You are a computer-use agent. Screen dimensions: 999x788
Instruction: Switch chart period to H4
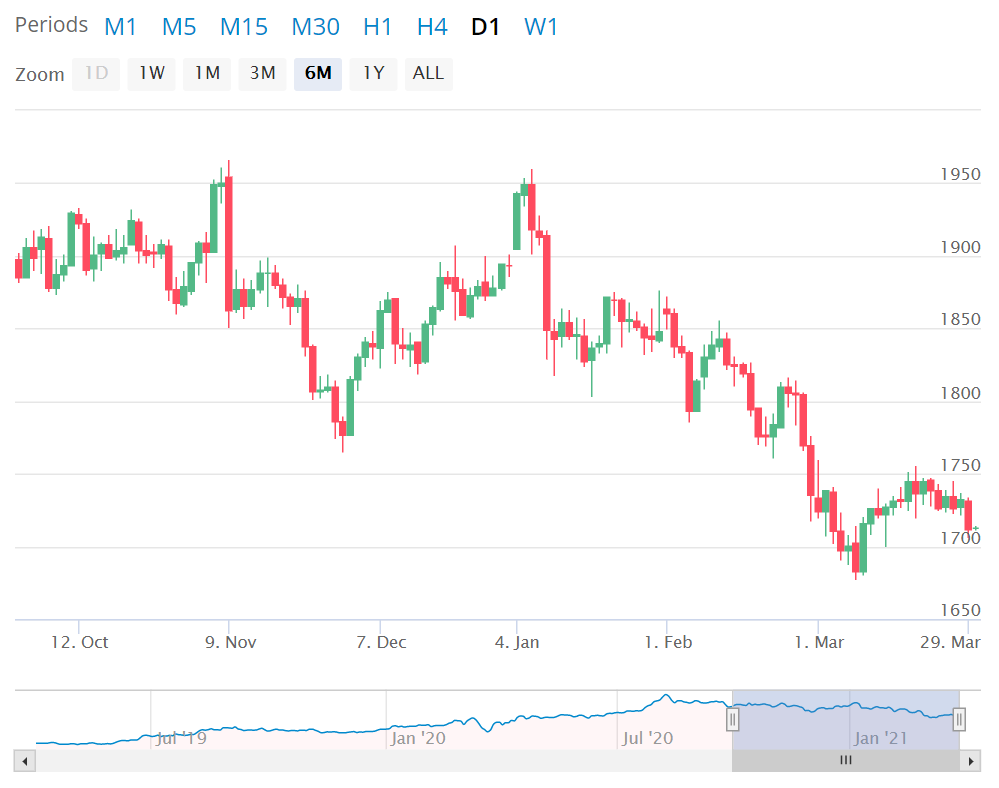pos(432,27)
